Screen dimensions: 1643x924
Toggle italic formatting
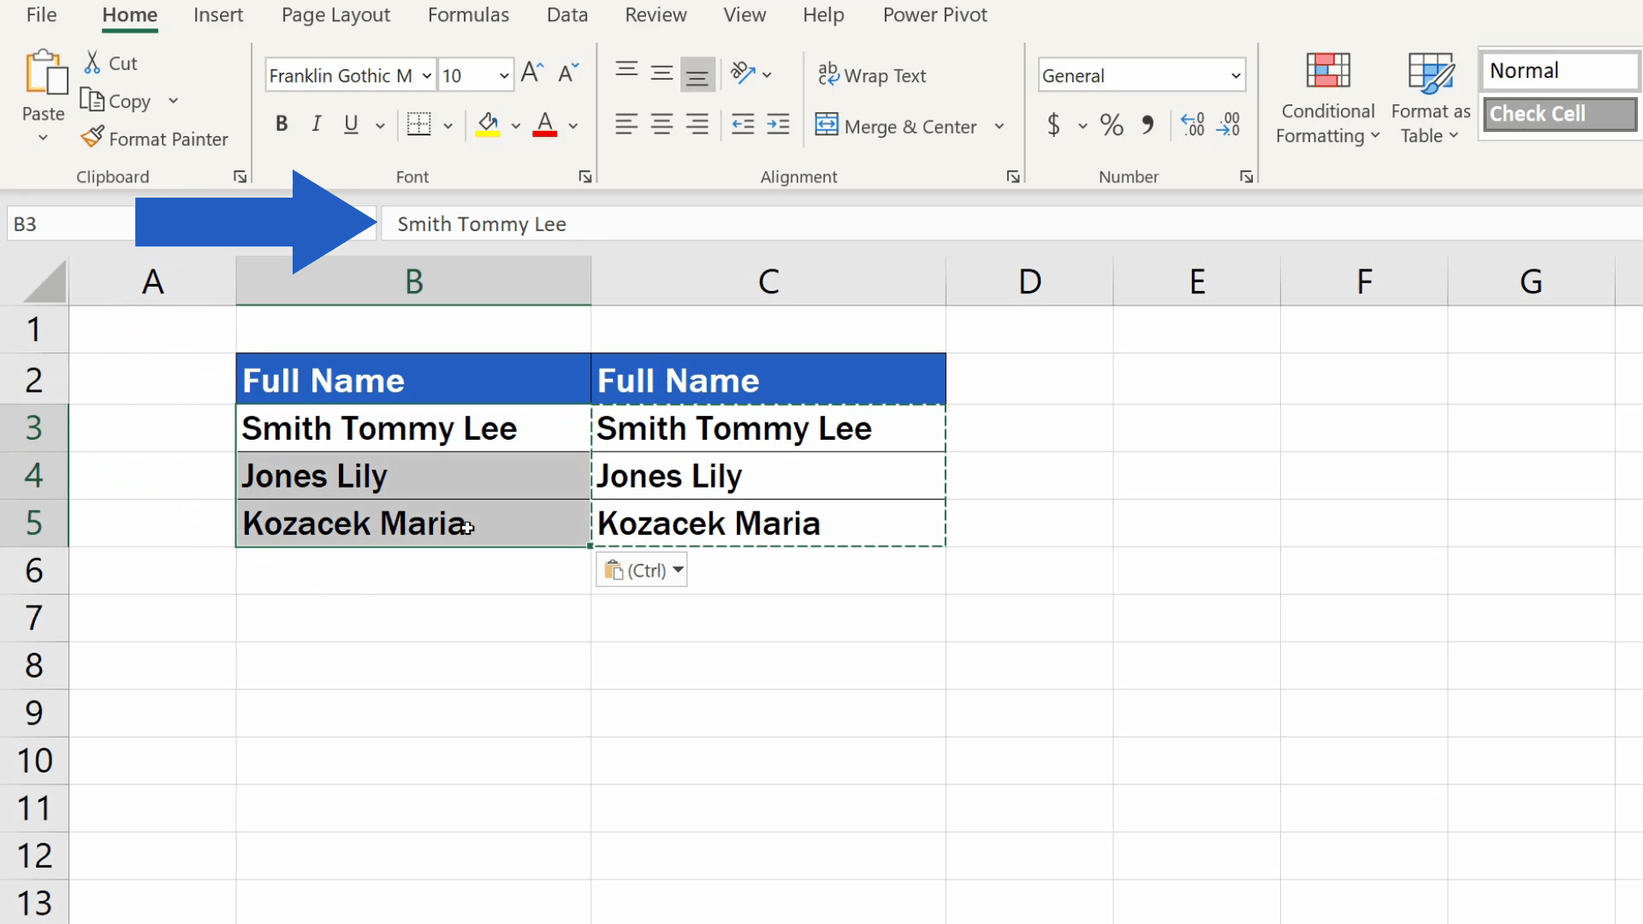(x=316, y=123)
